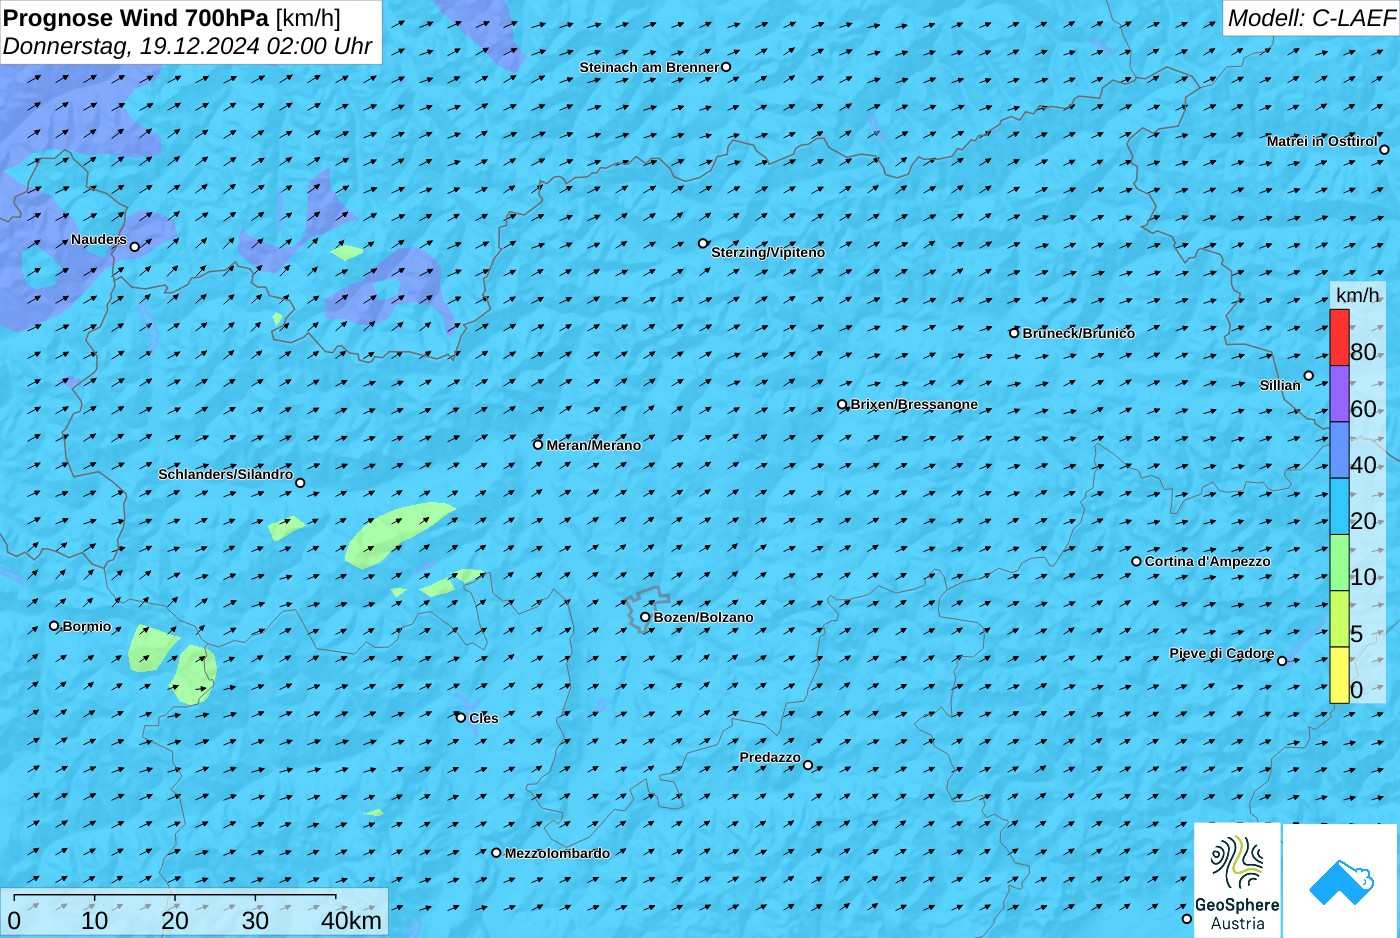Click the Meran/Merano city marker
Viewport: 1400px width, 938px height.
point(538,445)
